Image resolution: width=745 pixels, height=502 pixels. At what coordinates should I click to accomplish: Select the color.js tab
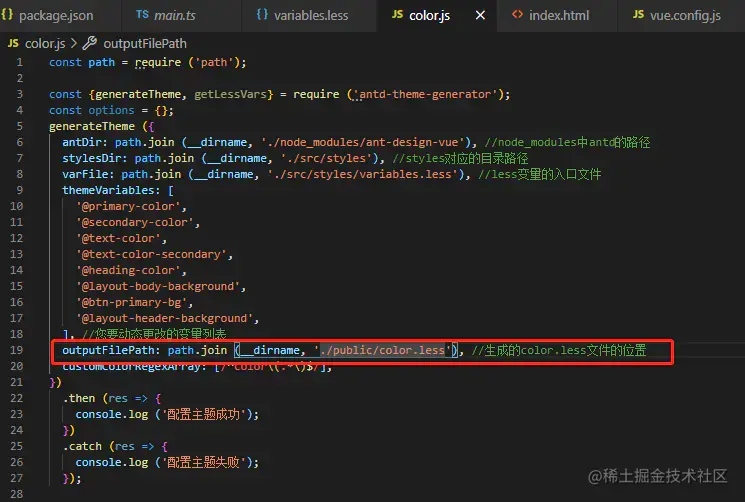[429, 15]
